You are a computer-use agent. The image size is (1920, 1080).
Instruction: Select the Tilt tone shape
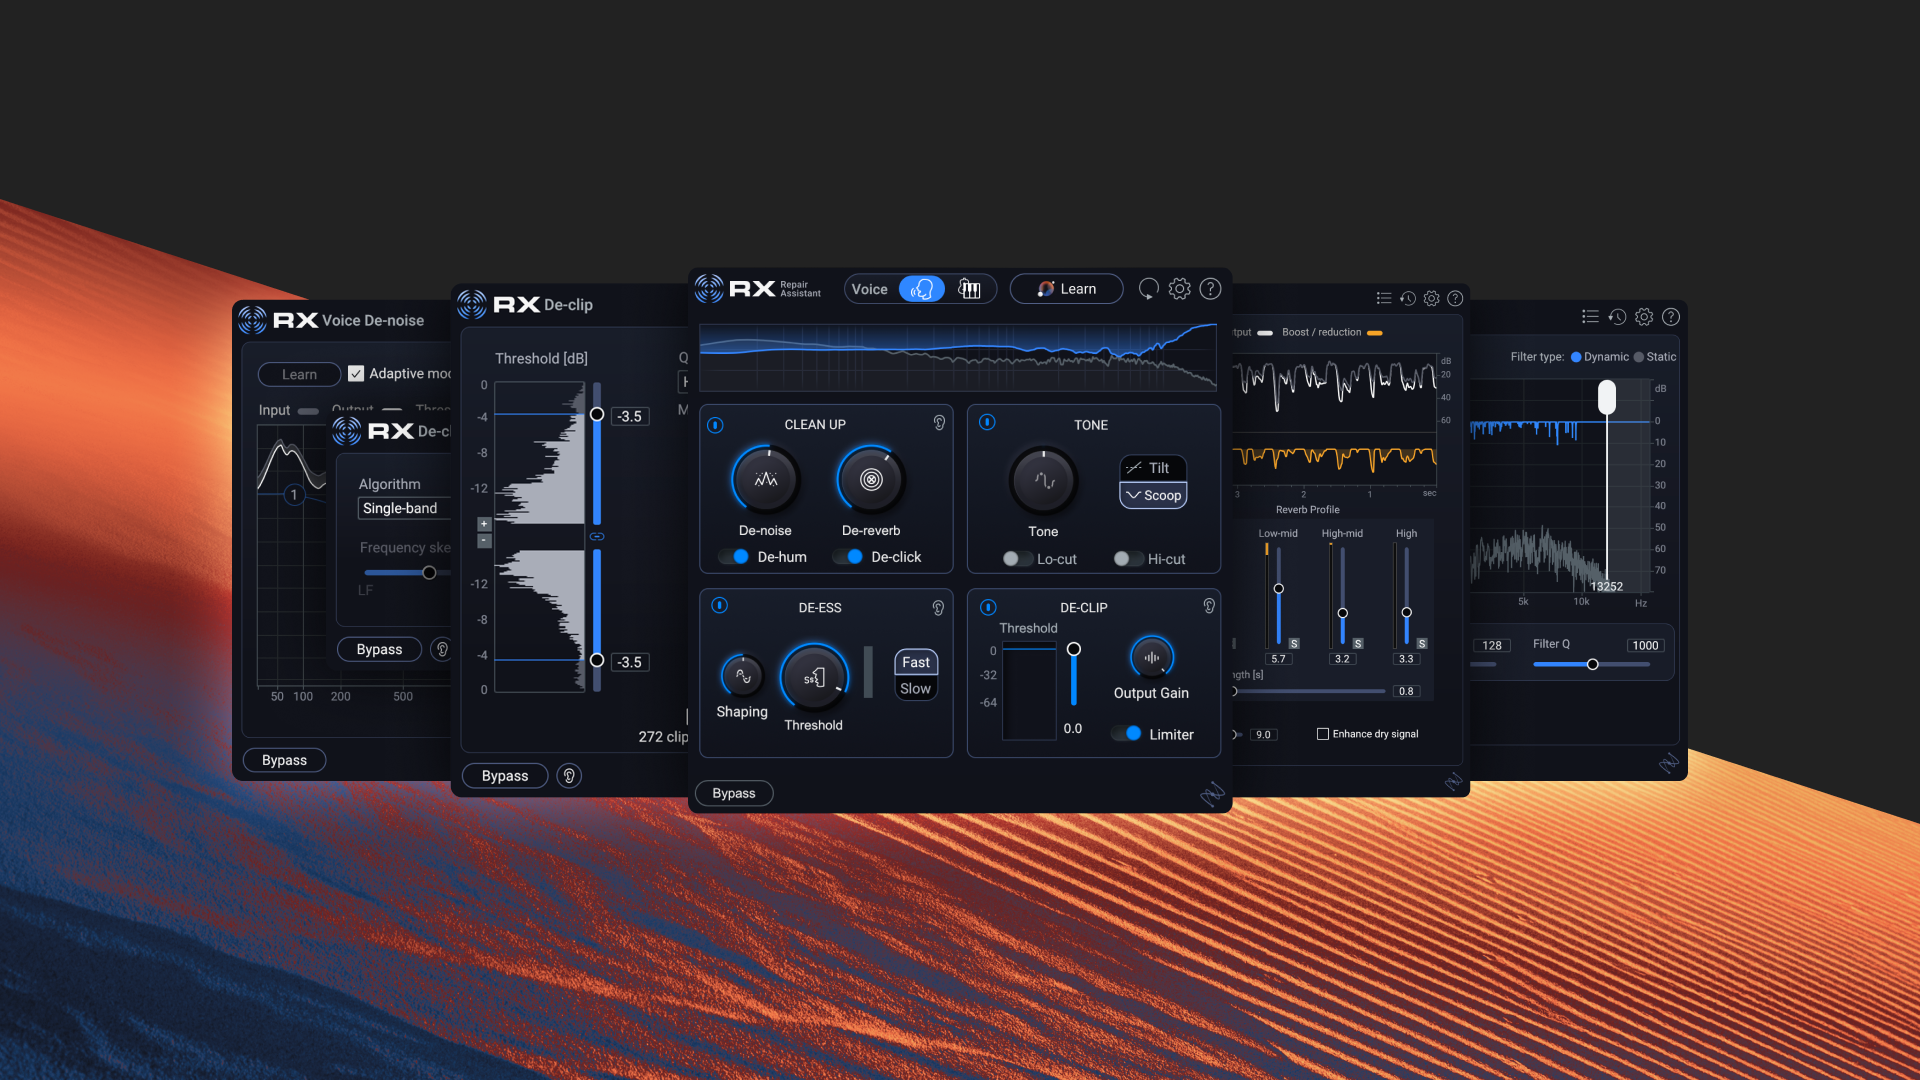pos(1153,468)
